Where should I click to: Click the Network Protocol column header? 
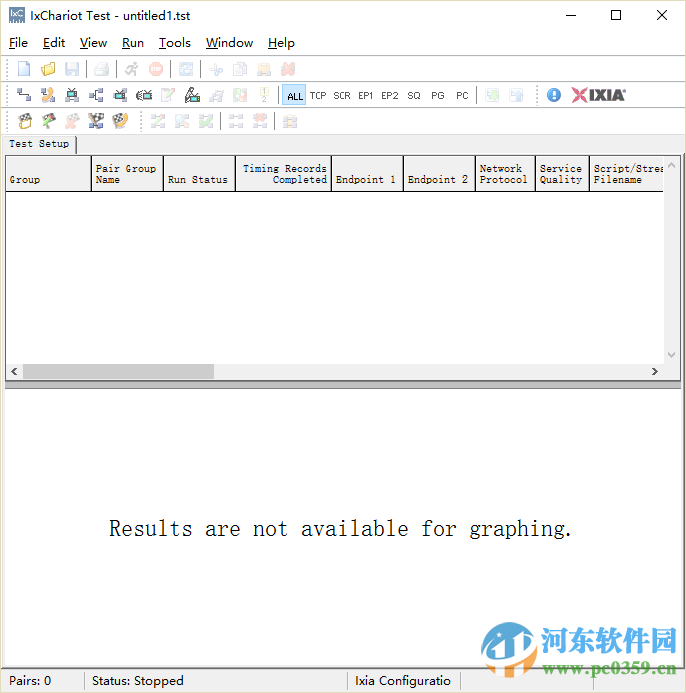coord(505,174)
